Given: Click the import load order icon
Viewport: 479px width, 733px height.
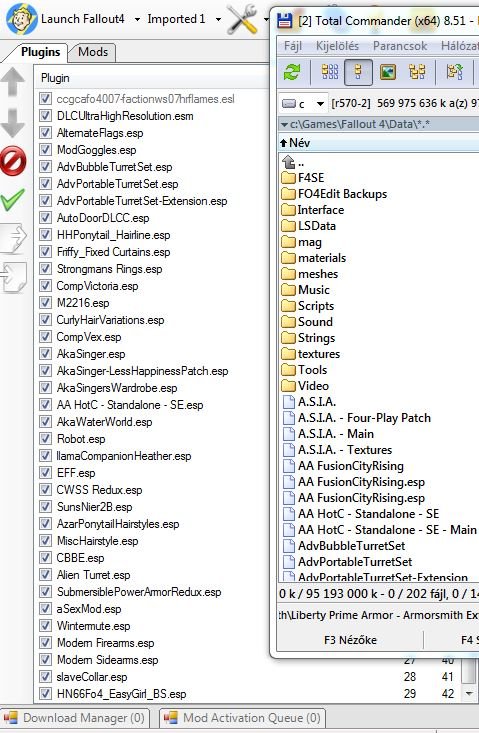Looking at the screenshot, I should coord(13,277).
